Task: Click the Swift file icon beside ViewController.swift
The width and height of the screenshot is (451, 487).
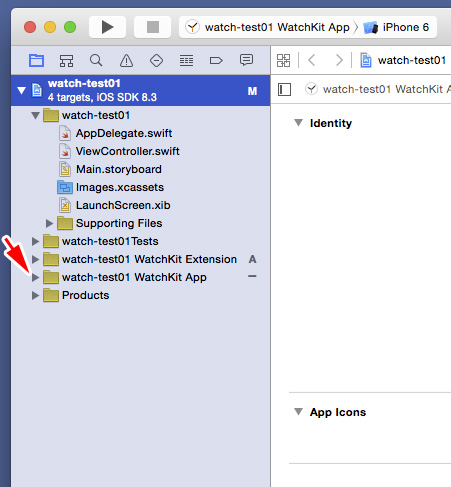Action: 65,151
